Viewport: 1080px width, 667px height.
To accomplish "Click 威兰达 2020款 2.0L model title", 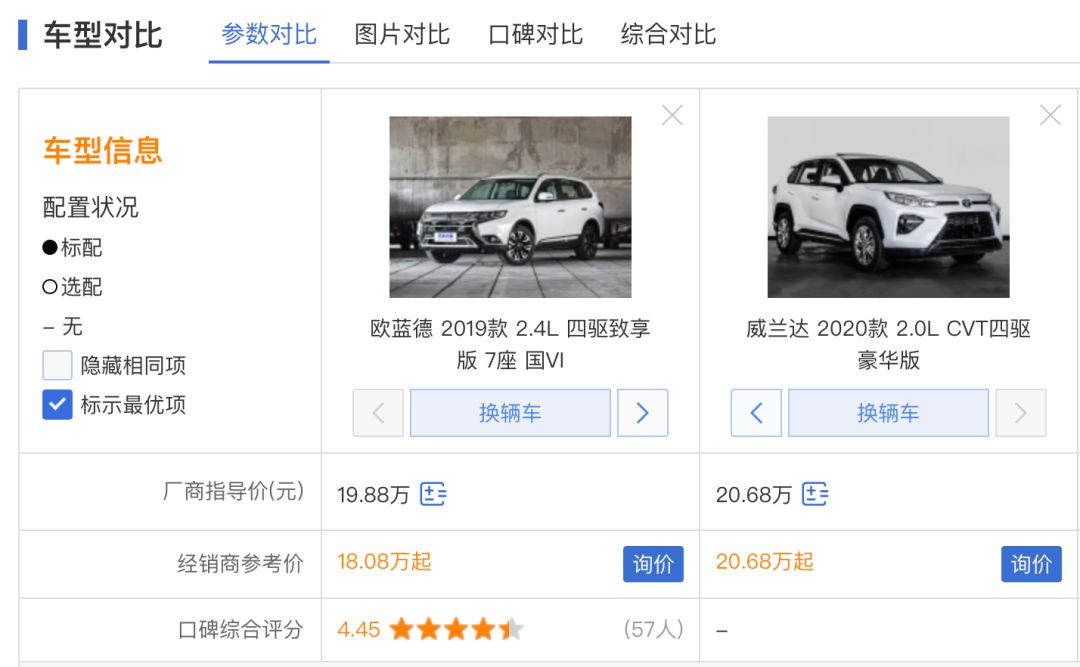I will click(x=889, y=344).
